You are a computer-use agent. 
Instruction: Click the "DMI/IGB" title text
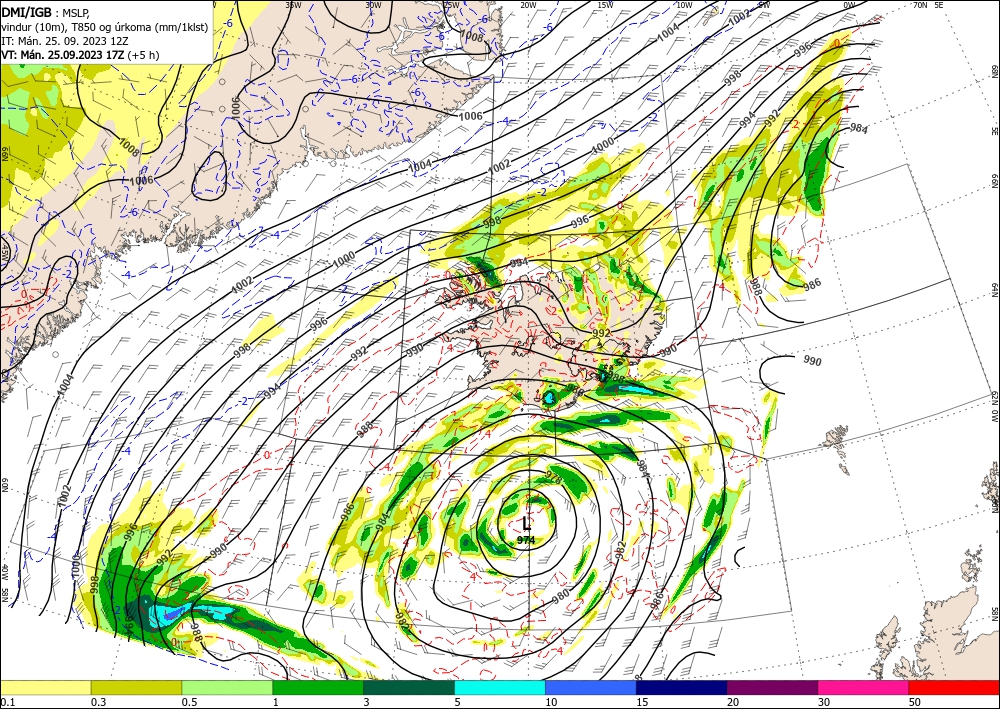point(27,12)
